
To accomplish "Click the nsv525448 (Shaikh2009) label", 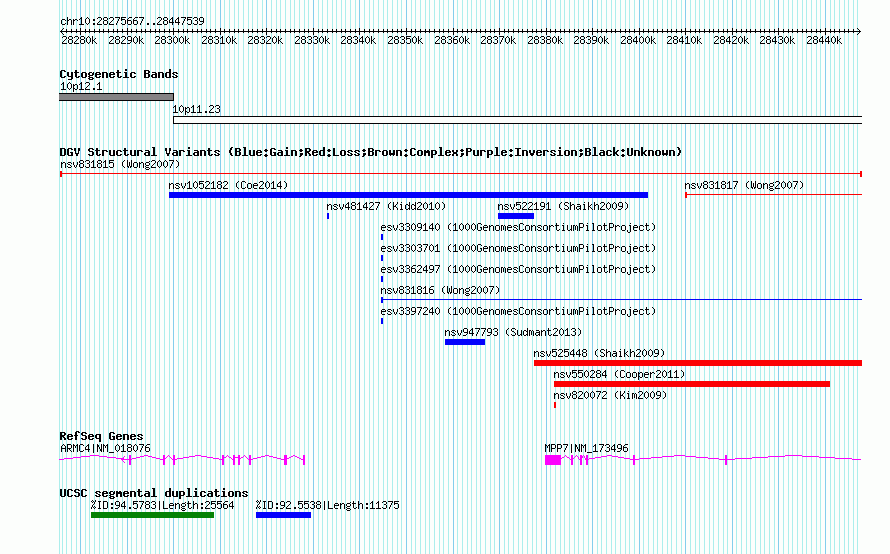I will coord(599,353).
